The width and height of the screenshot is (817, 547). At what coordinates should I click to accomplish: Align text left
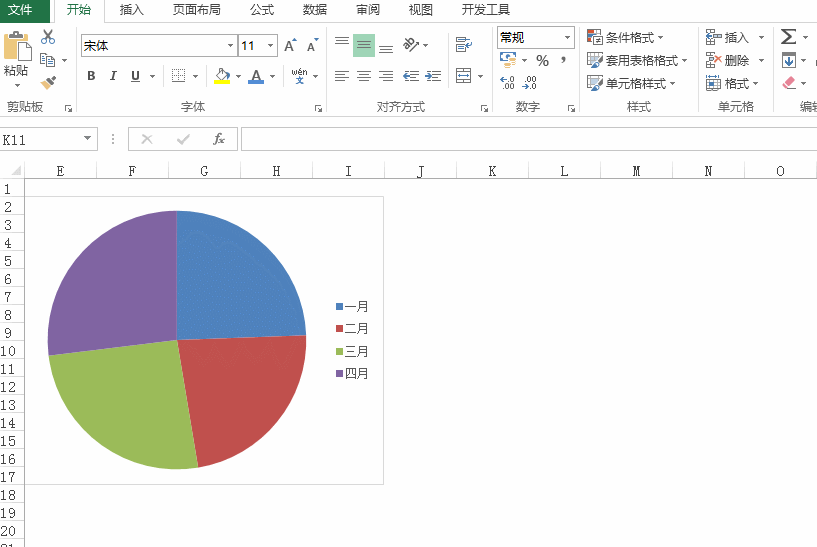click(342, 76)
